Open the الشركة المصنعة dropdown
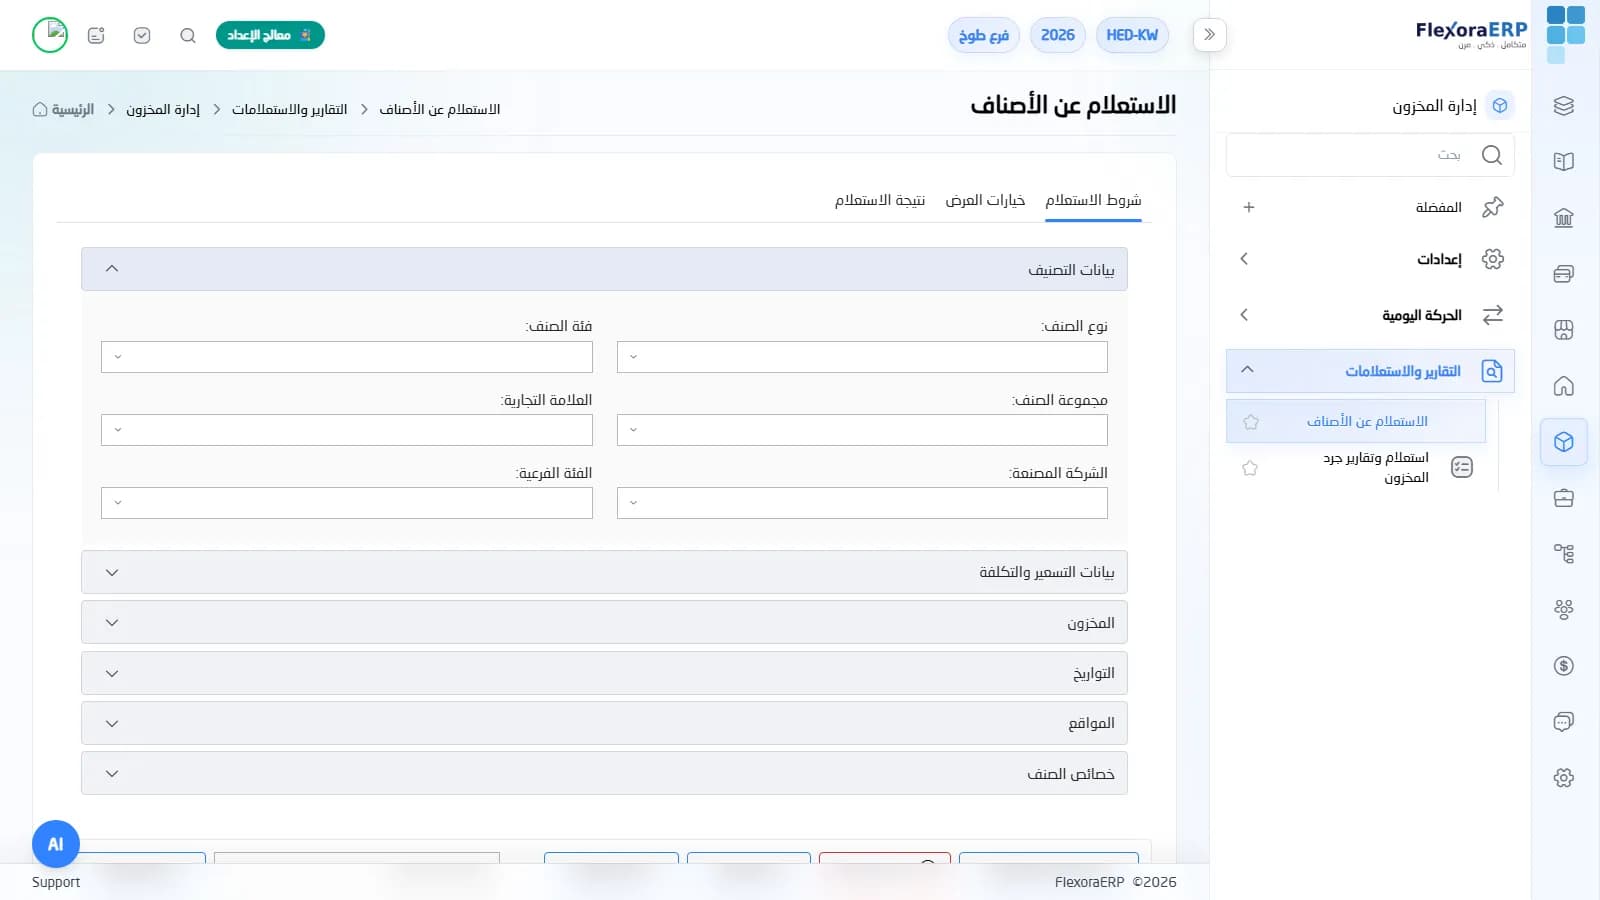This screenshot has width=1600, height=900. pos(862,503)
